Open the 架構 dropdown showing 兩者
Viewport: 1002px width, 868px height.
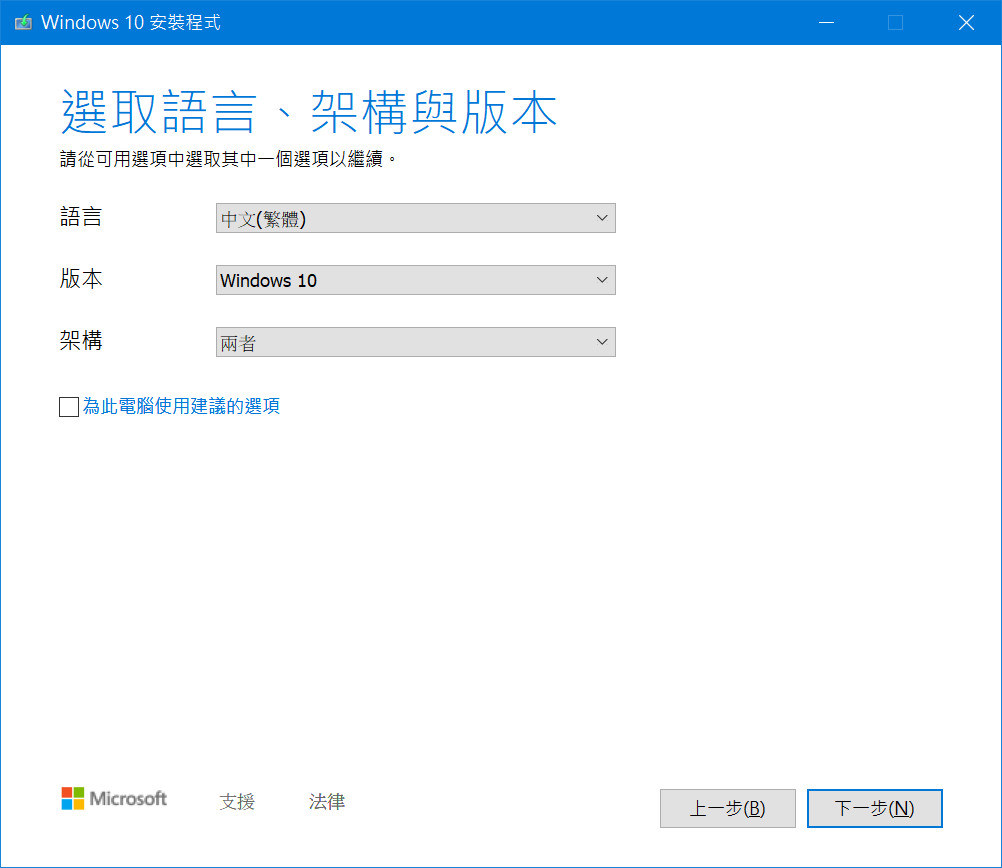(415, 342)
